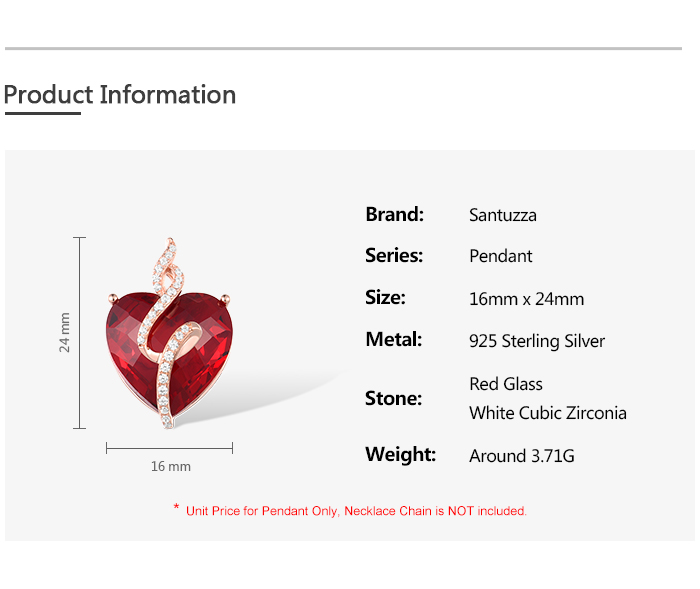
Task: Click the 16mm x 24mm size value
Action: (x=526, y=299)
